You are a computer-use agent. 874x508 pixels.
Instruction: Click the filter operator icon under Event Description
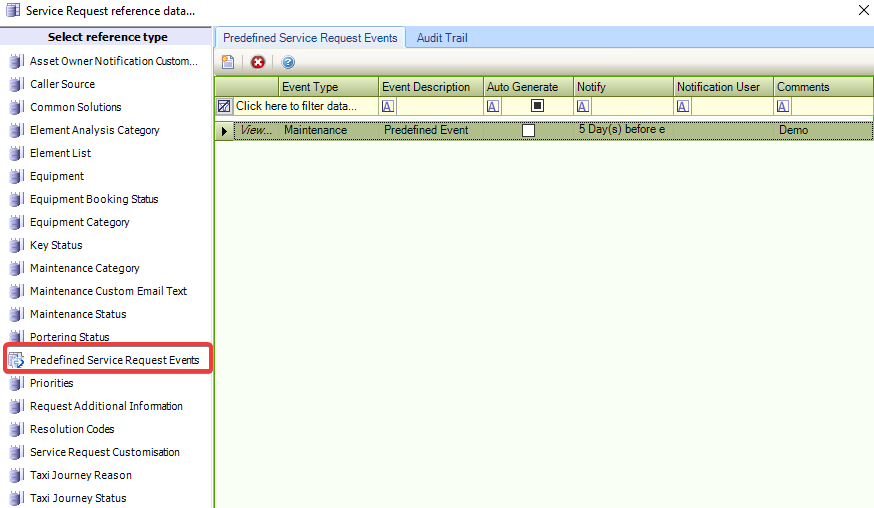pos(388,106)
